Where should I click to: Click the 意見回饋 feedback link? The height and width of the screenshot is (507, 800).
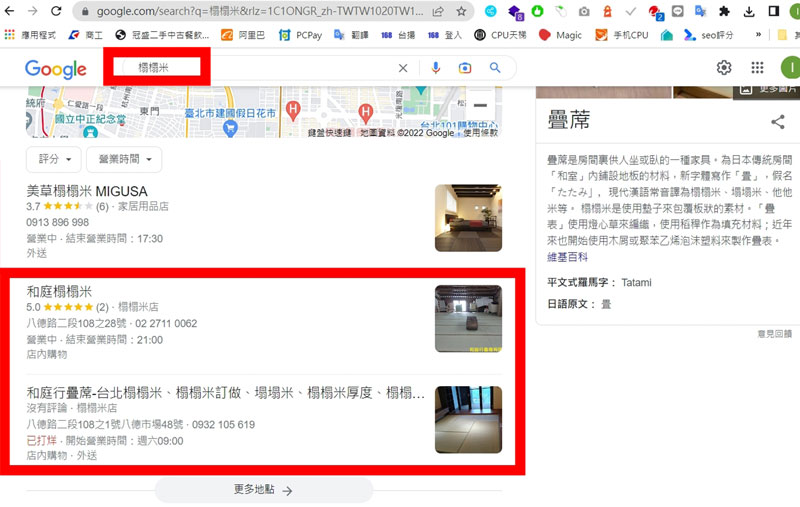click(x=774, y=334)
